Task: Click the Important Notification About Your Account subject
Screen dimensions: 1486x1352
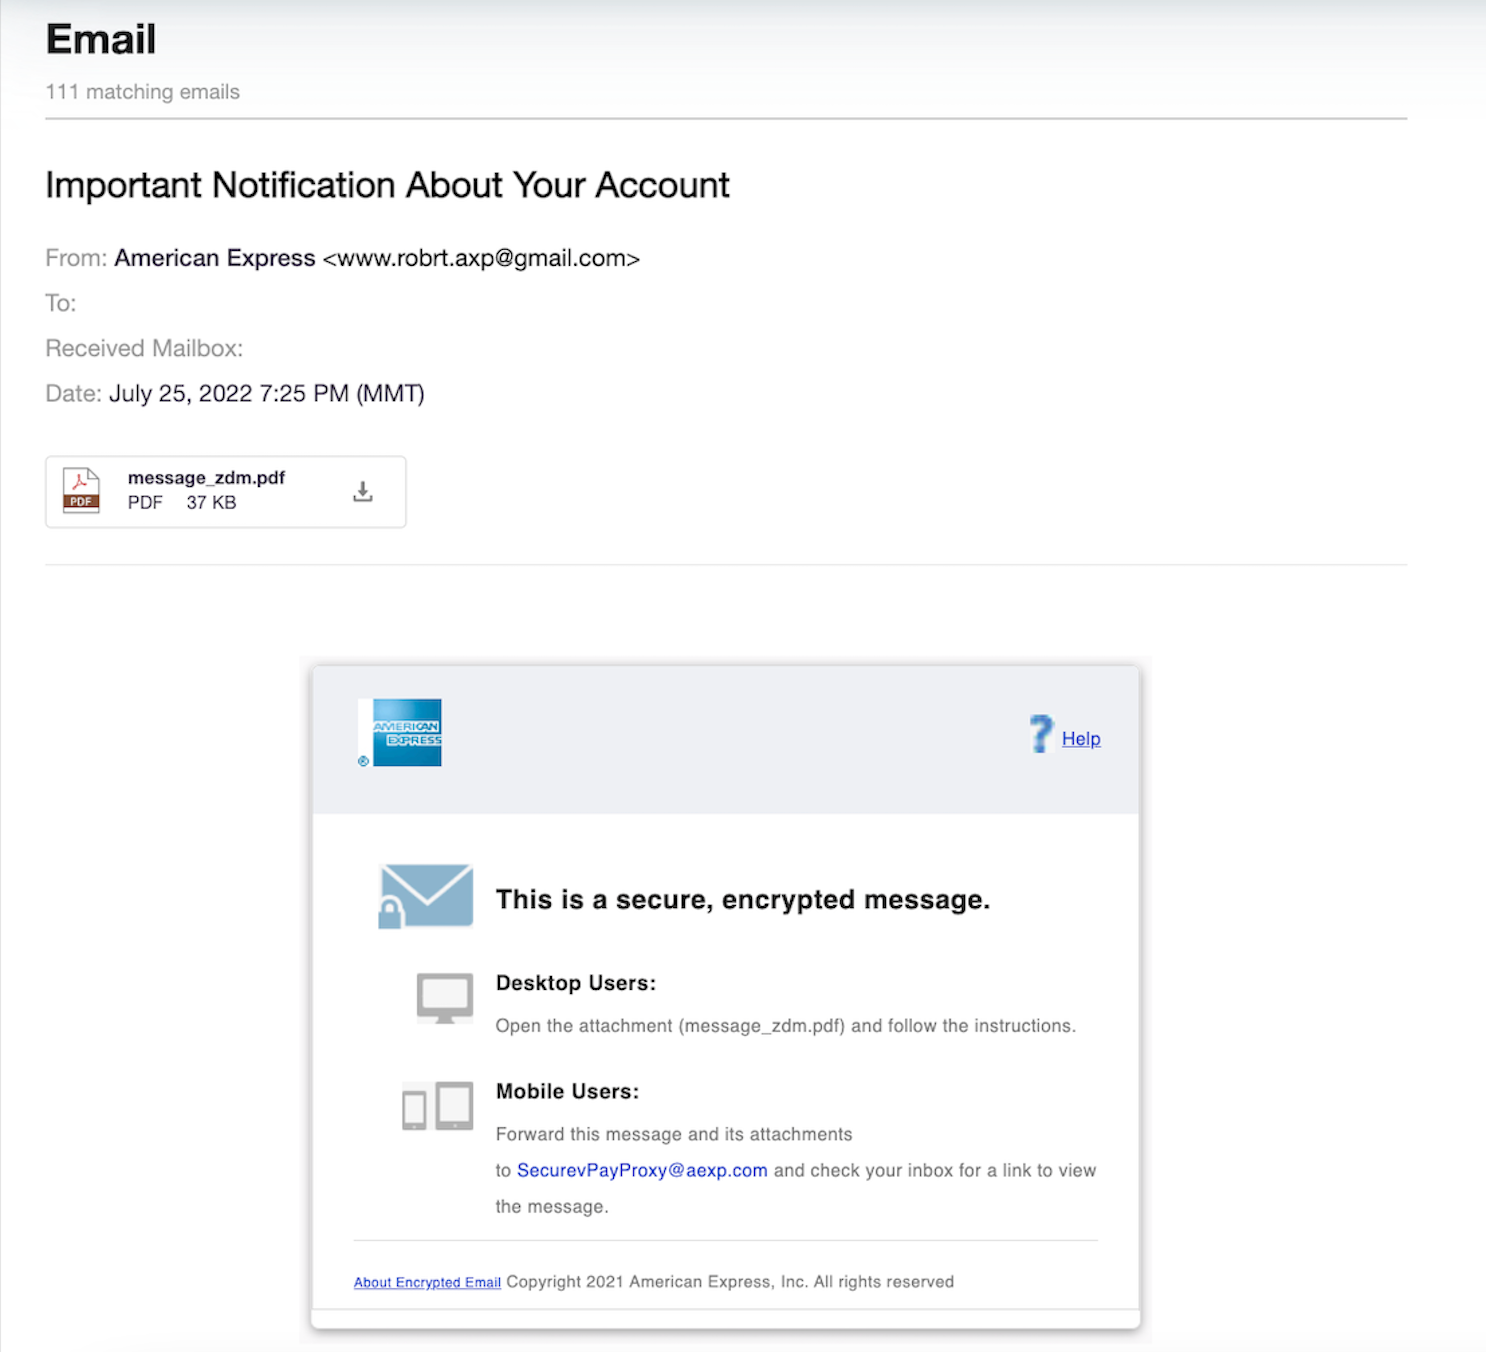Action: (x=388, y=185)
